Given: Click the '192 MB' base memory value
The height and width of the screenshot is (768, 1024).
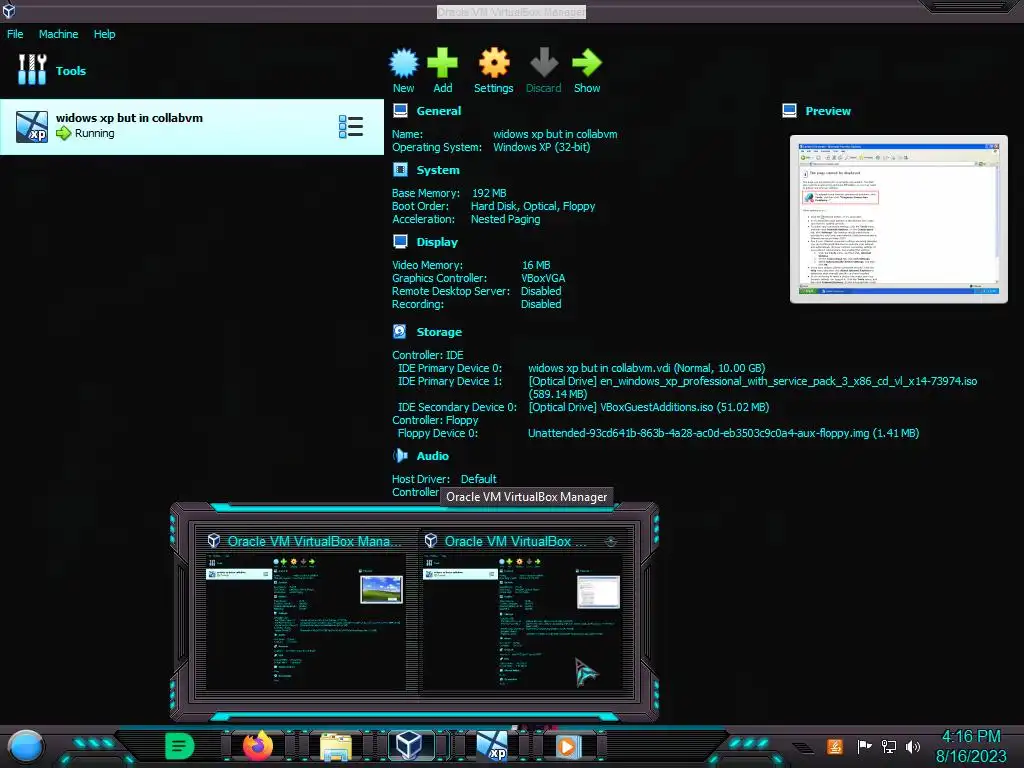Looking at the screenshot, I should tap(489, 193).
